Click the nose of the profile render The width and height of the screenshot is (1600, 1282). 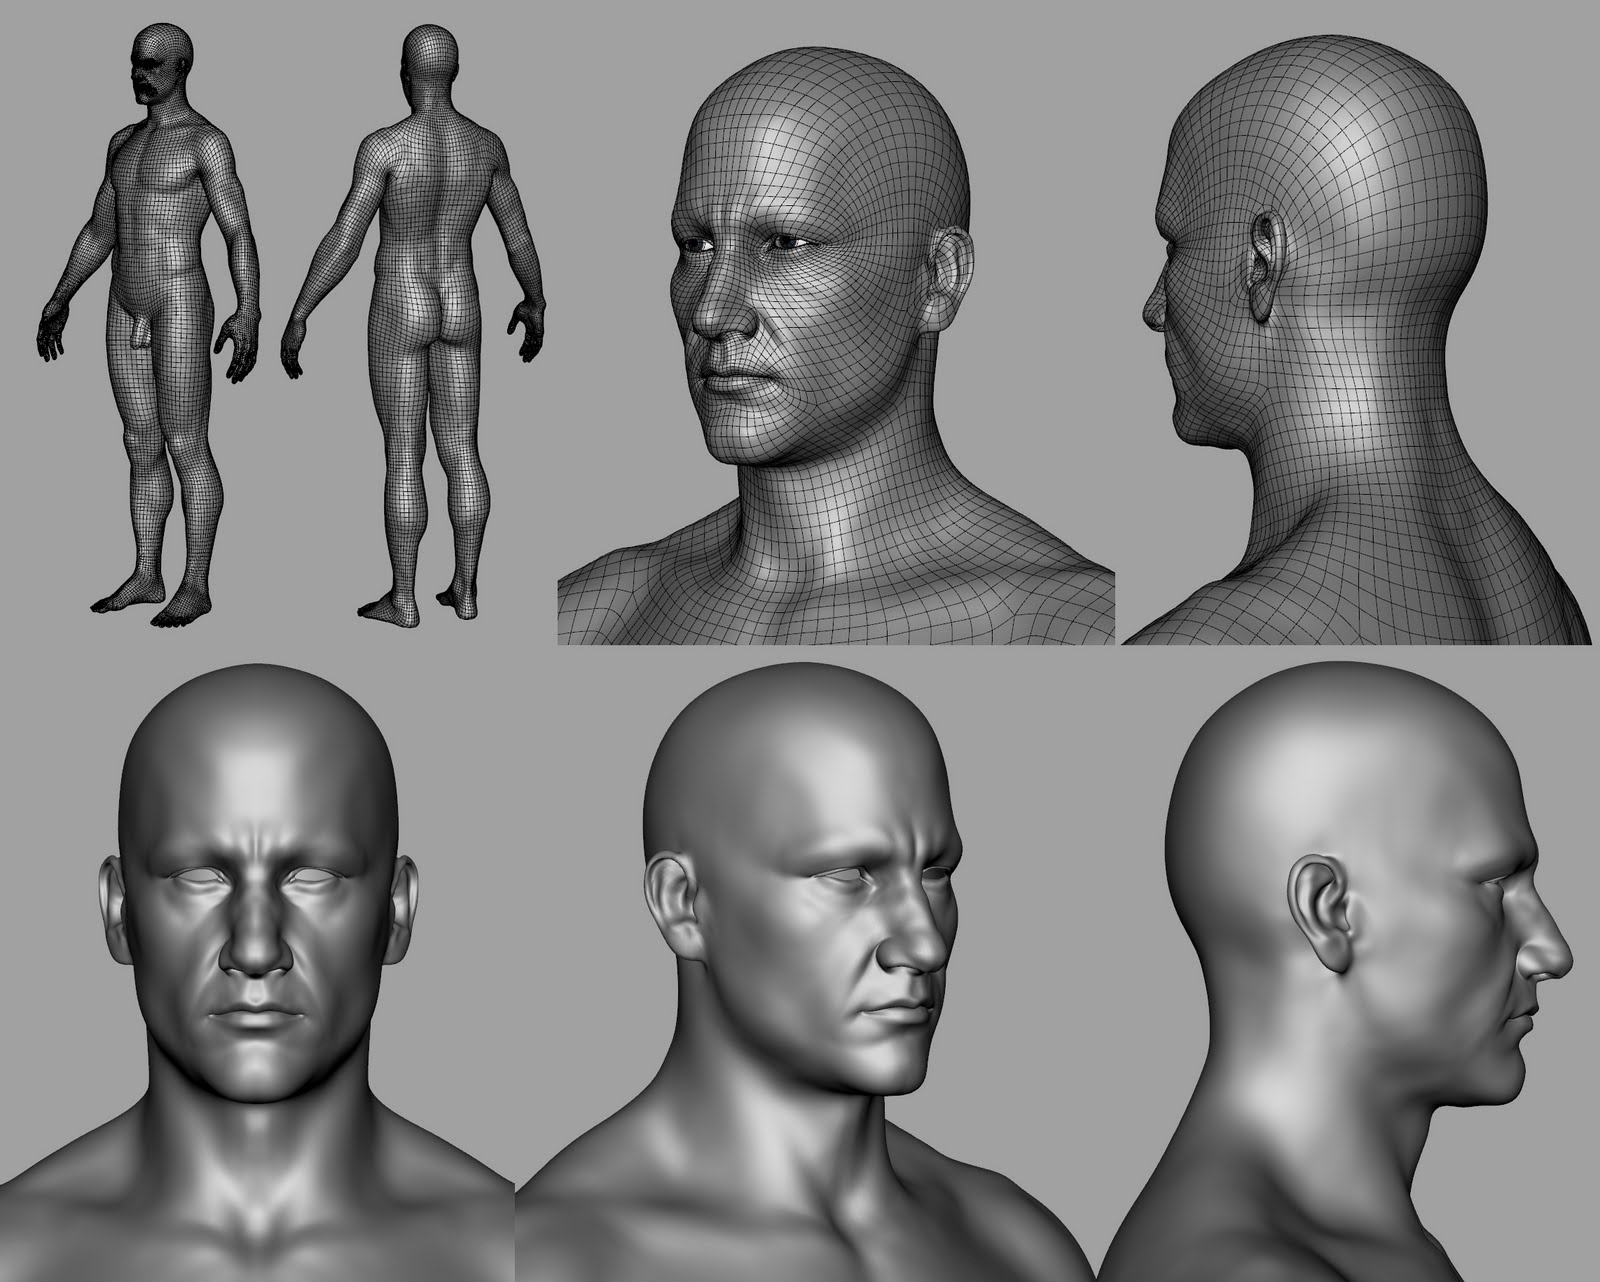point(1545,960)
